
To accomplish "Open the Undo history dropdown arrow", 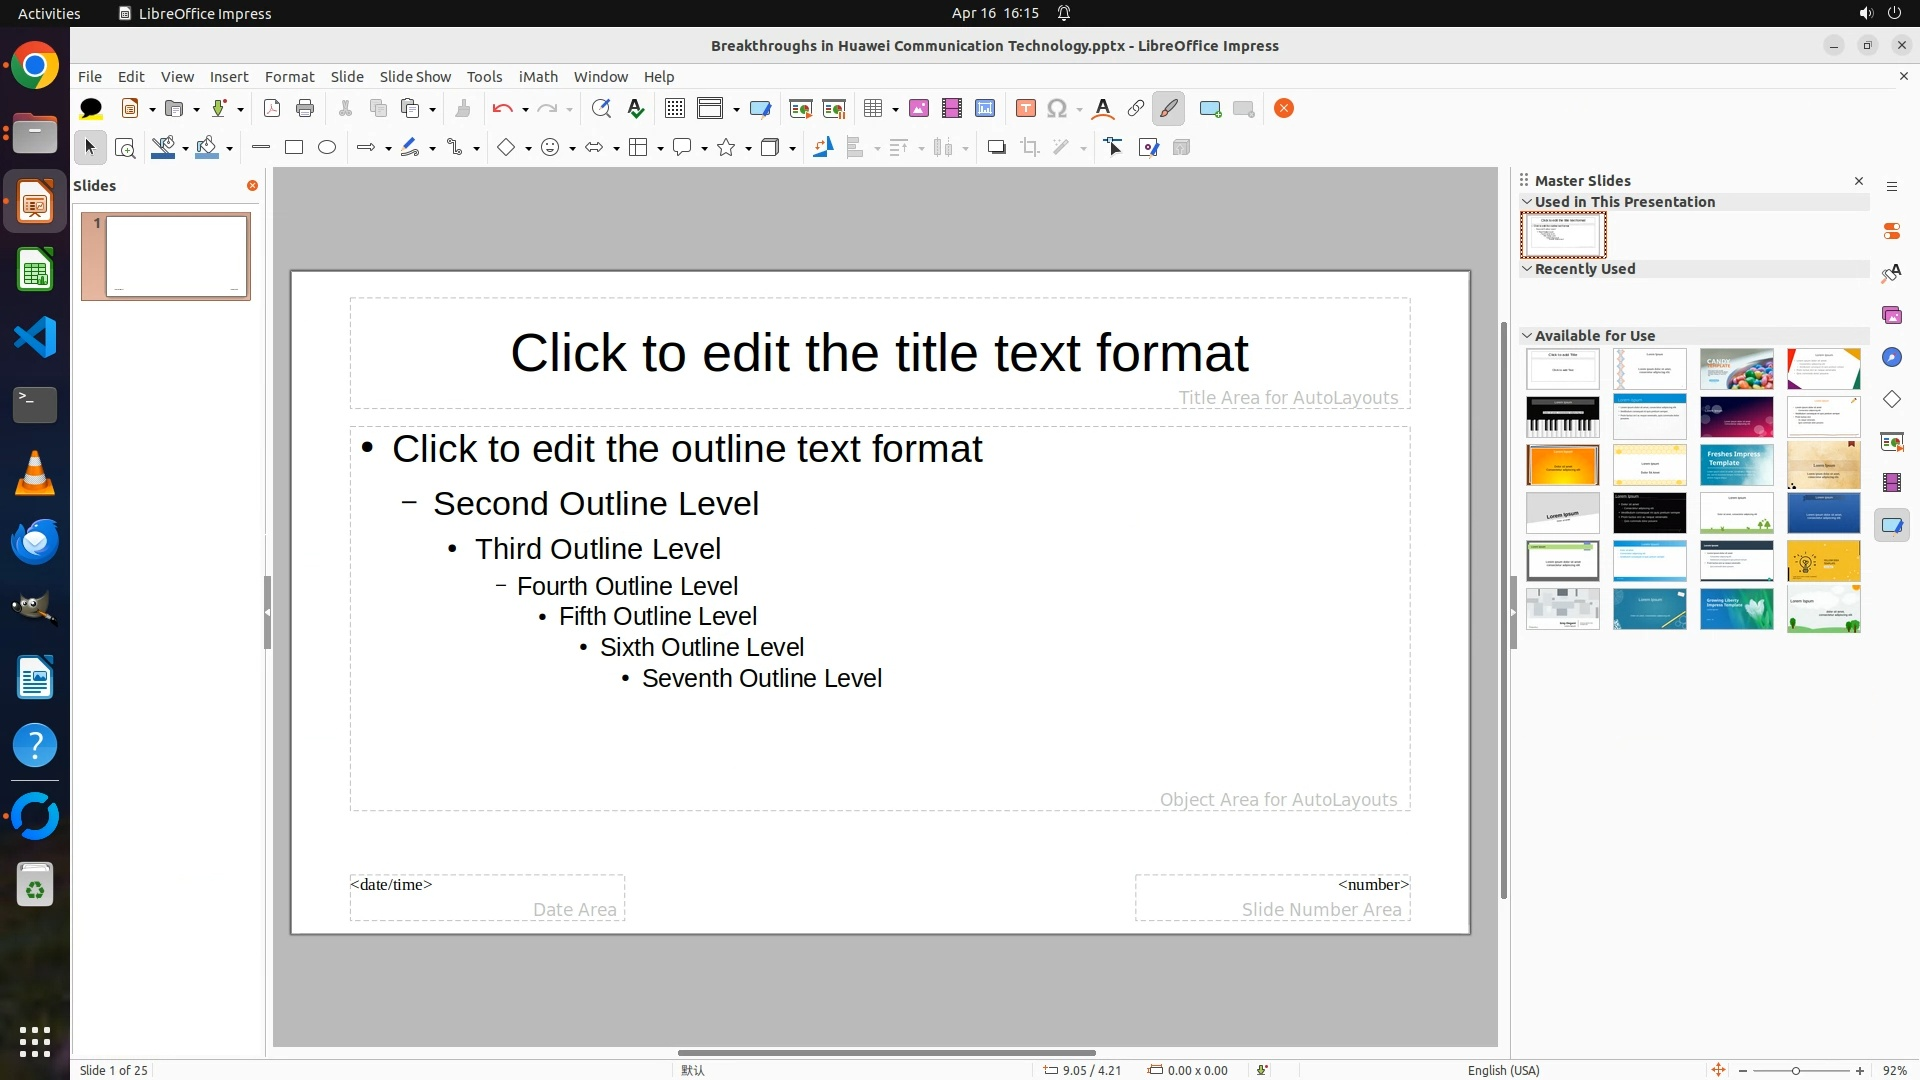I will coord(525,109).
